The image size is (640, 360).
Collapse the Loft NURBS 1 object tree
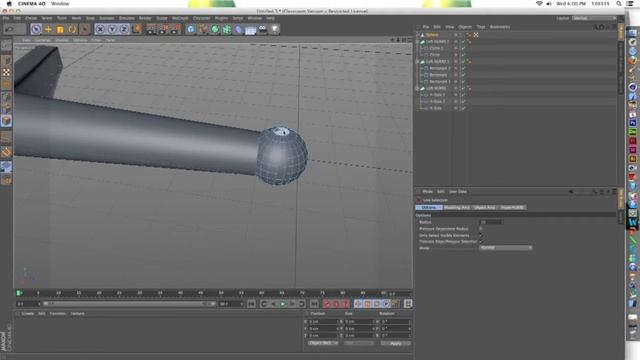pos(417,62)
